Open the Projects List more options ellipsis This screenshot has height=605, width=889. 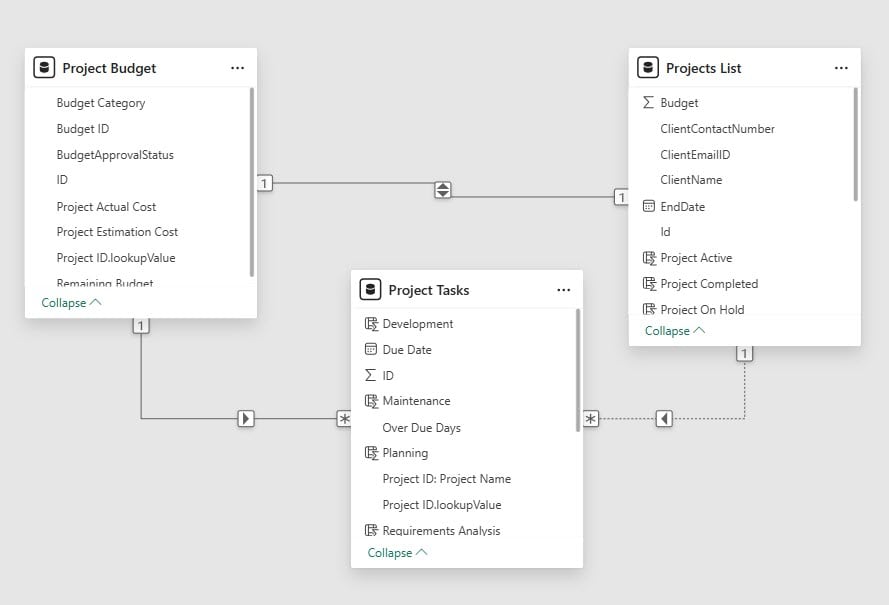point(841,68)
